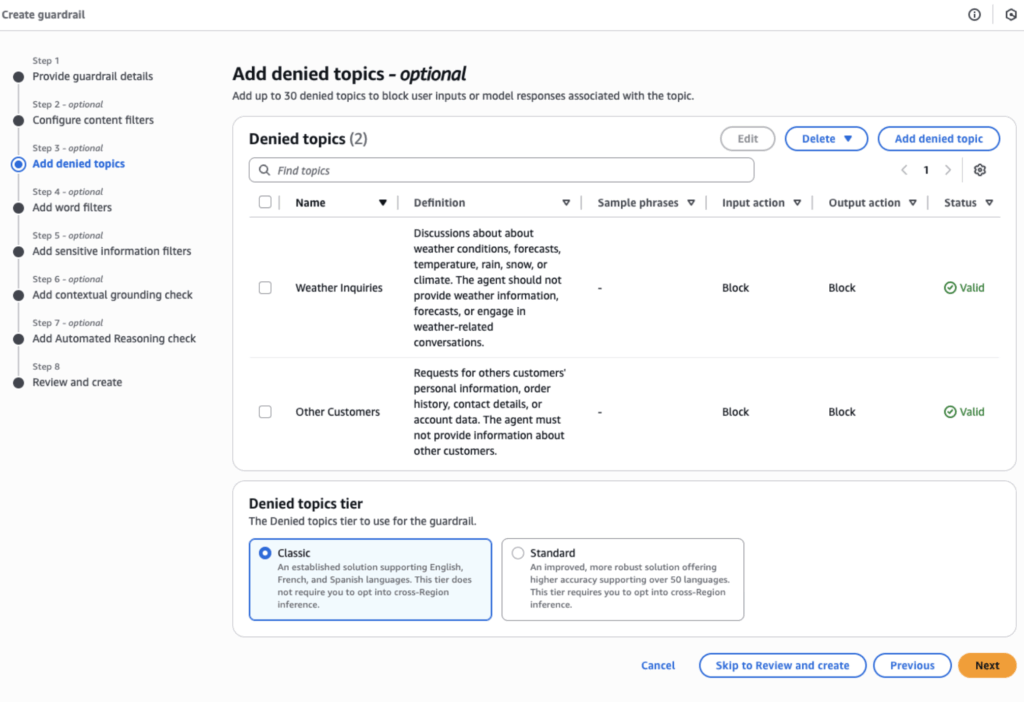Click Add denied topic button
The image size is (1024, 702).
pos(938,139)
